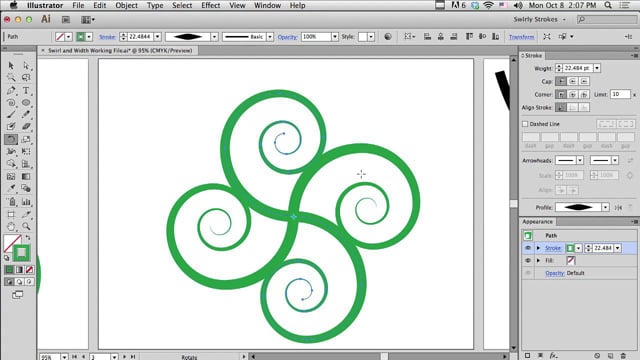Viewport: 640px width, 360px height.
Task: Select Round Join corner option
Action: coord(573,94)
